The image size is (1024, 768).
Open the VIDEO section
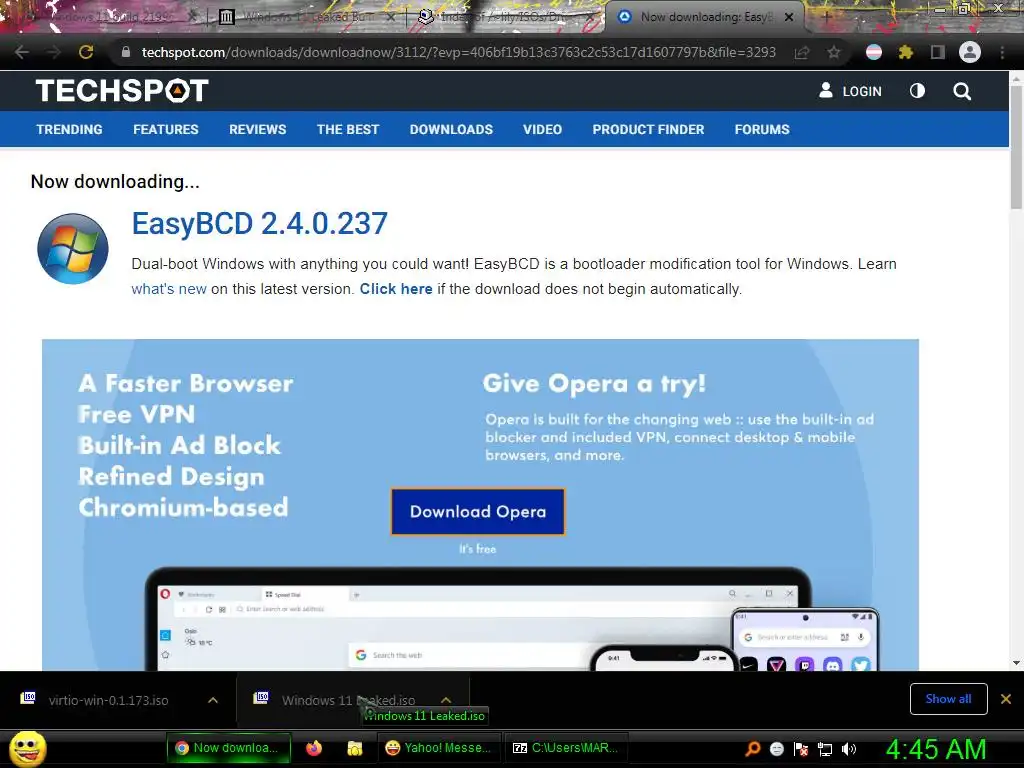[x=542, y=129]
